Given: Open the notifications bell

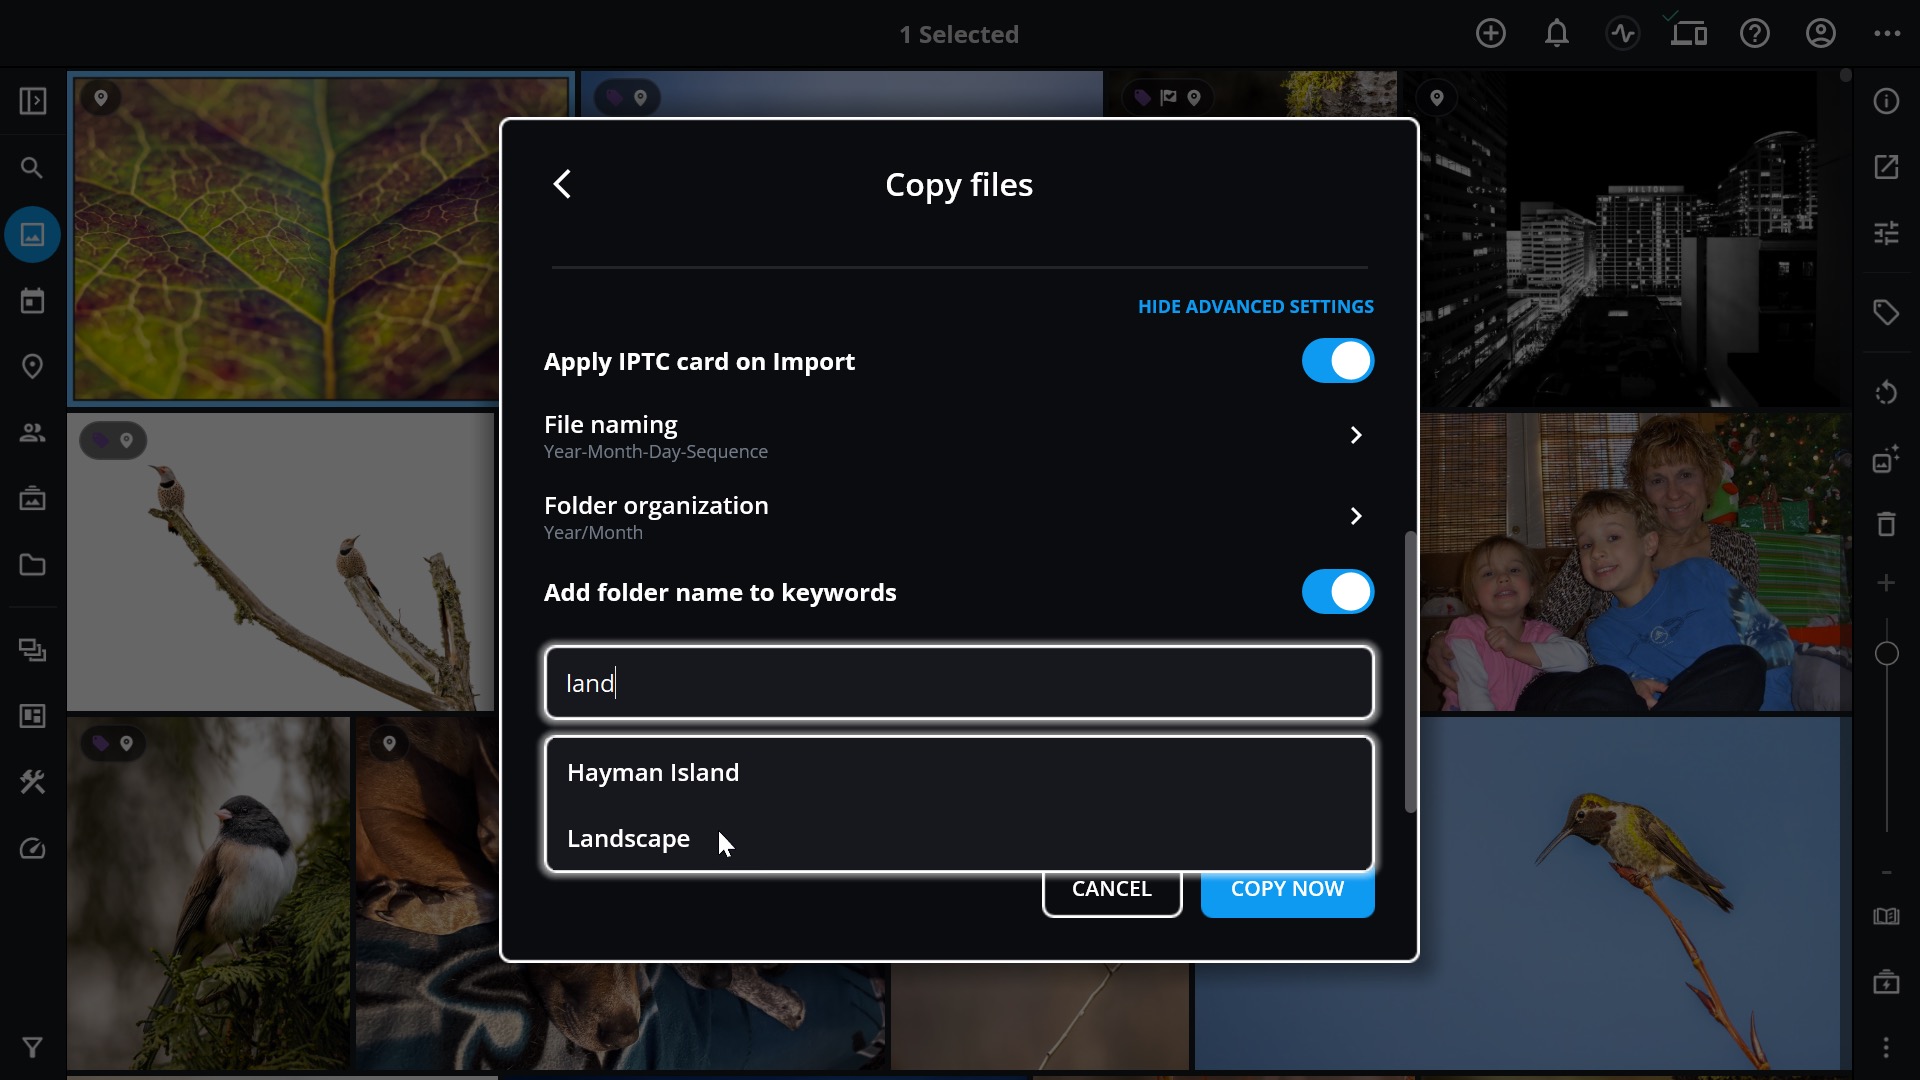Looking at the screenshot, I should pos(1556,34).
